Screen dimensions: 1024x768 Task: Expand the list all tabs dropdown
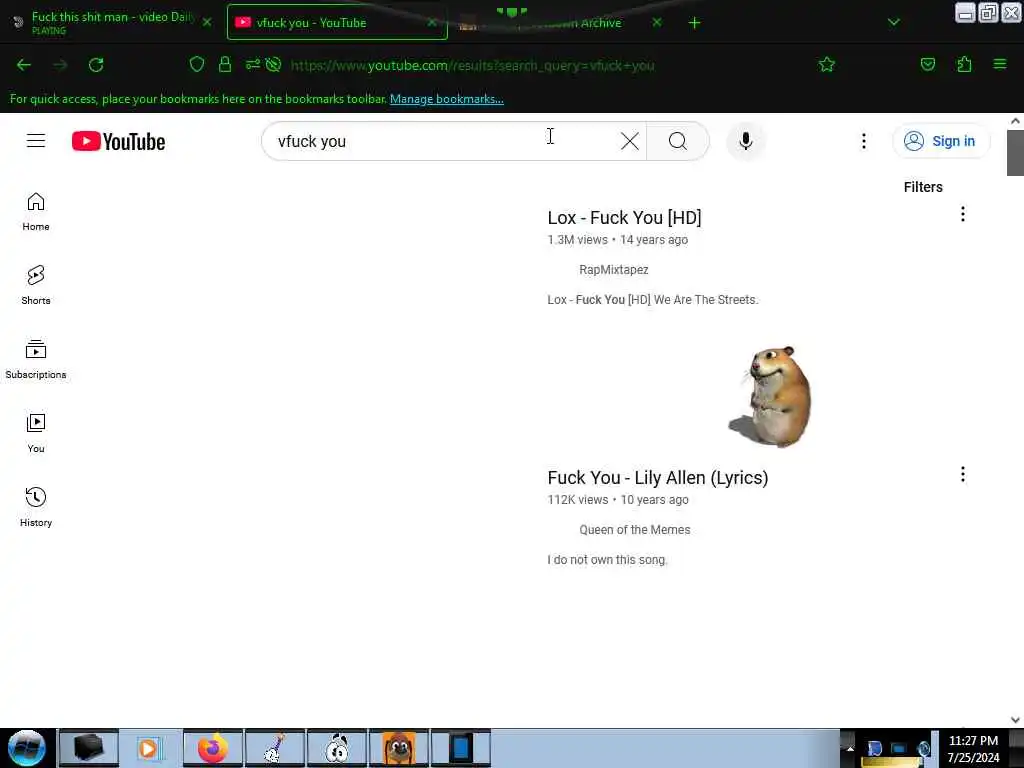[893, 22]
